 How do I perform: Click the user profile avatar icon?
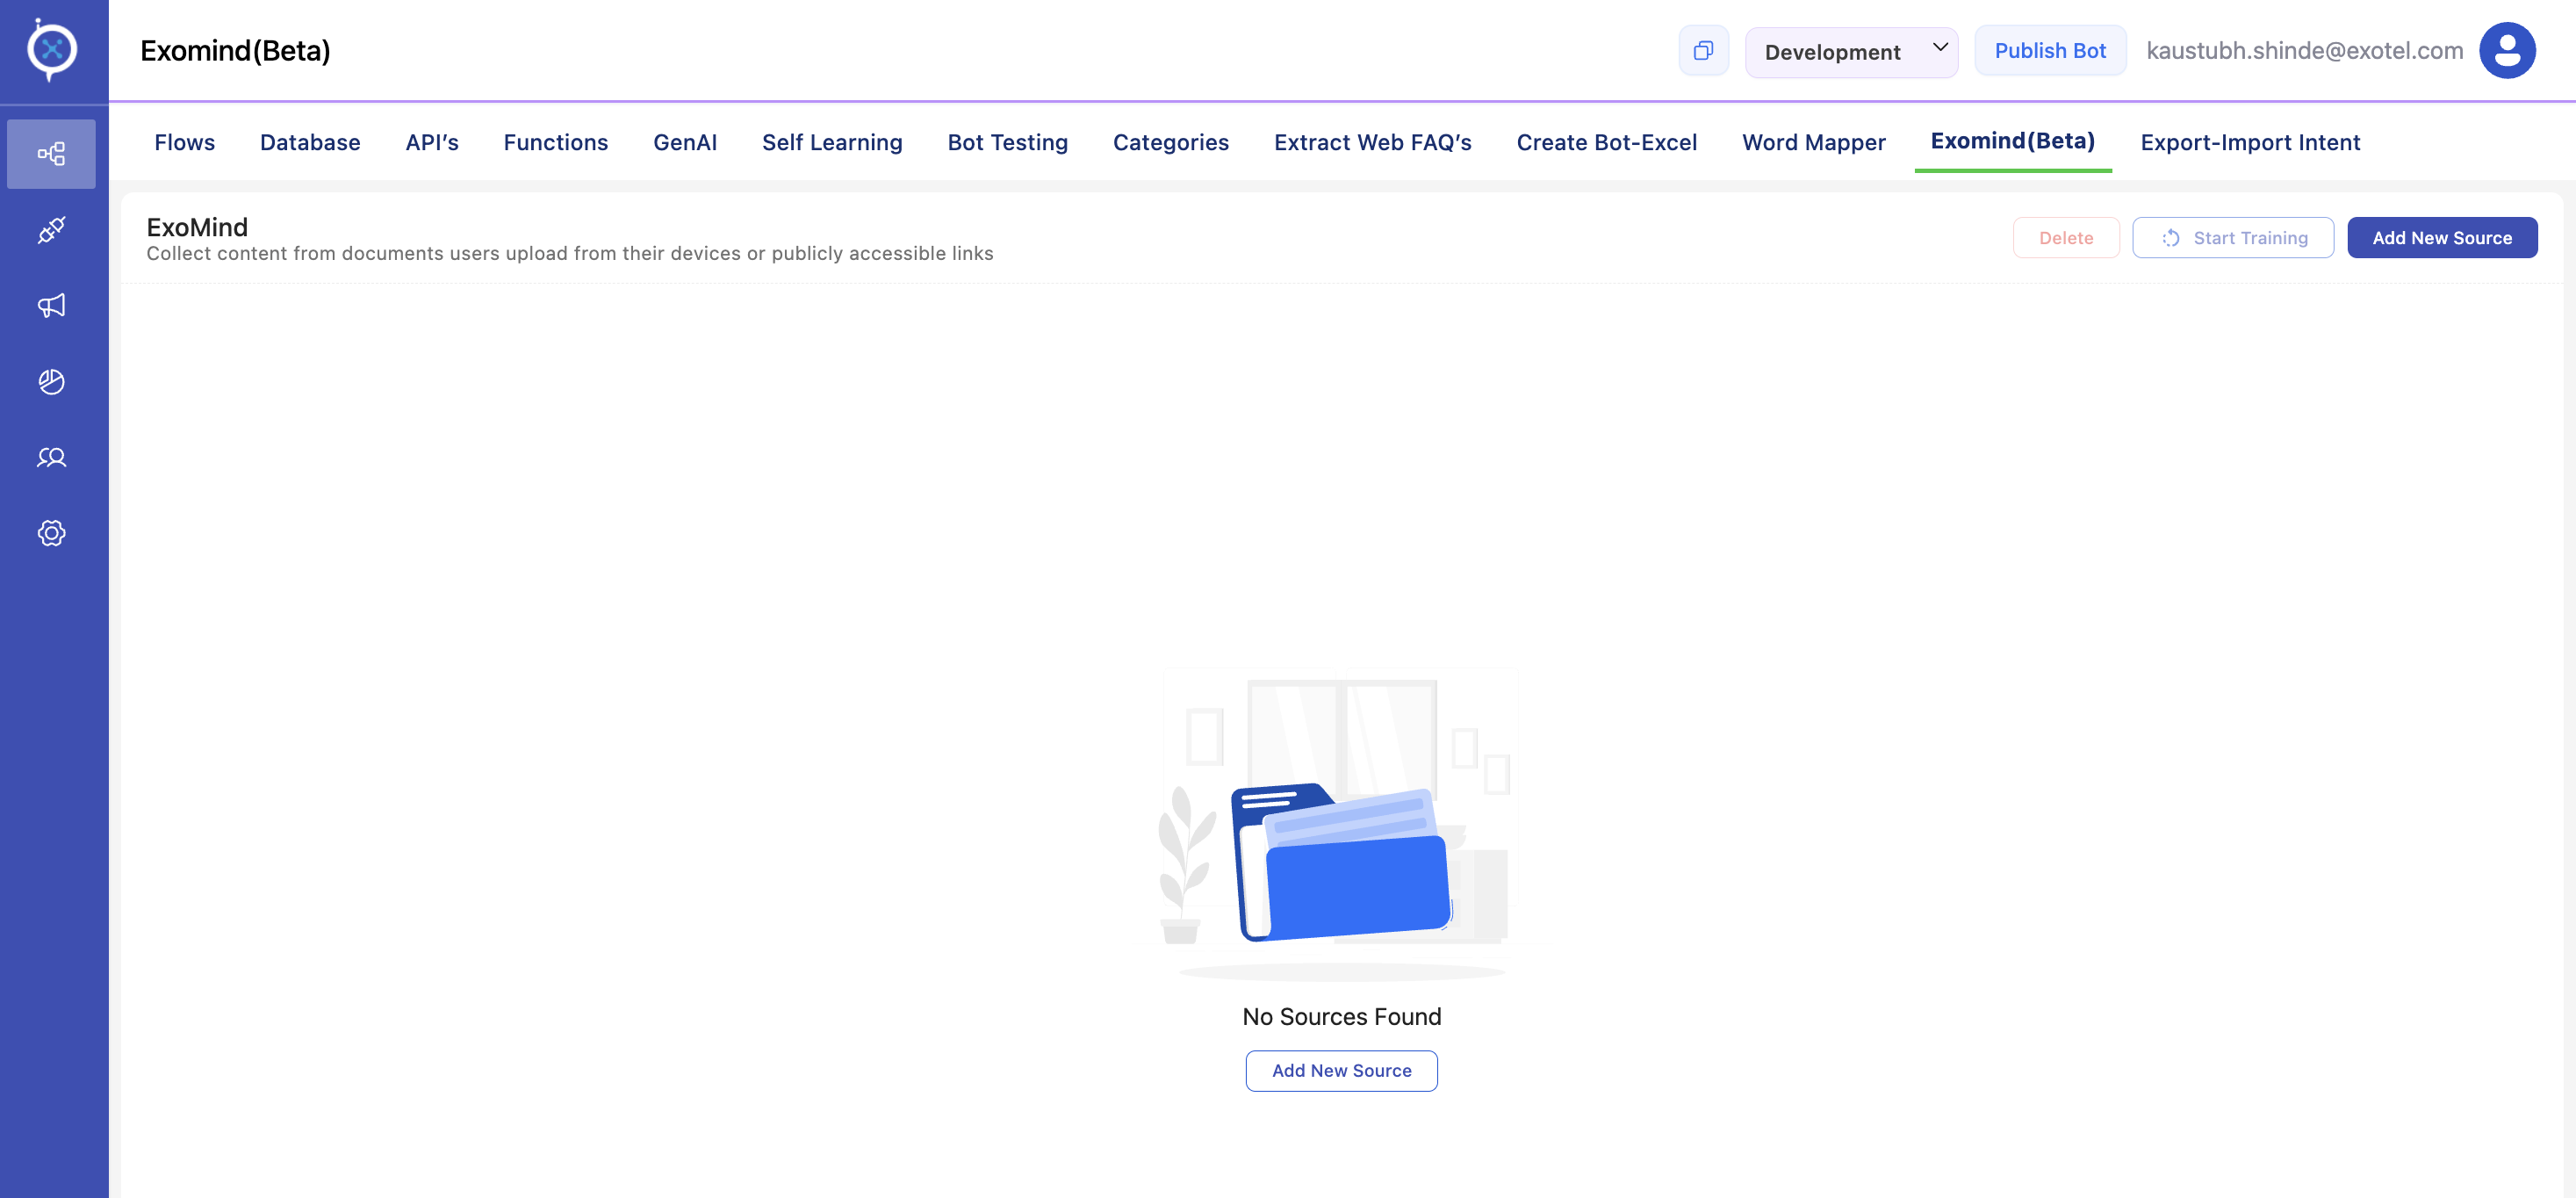click(2506, 51)
